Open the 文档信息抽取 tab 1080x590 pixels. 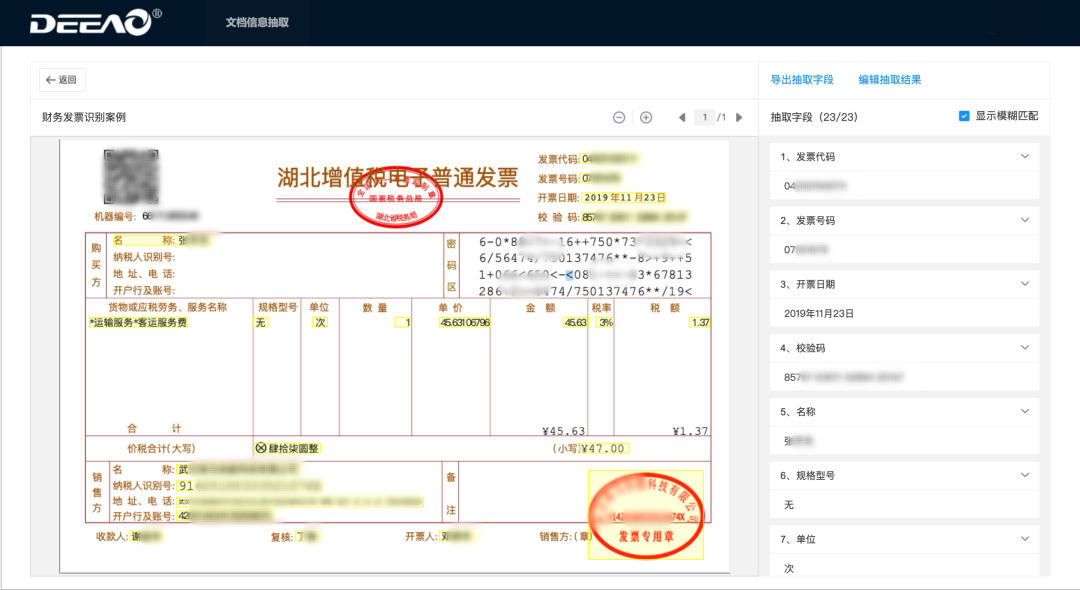pos(257,23)
